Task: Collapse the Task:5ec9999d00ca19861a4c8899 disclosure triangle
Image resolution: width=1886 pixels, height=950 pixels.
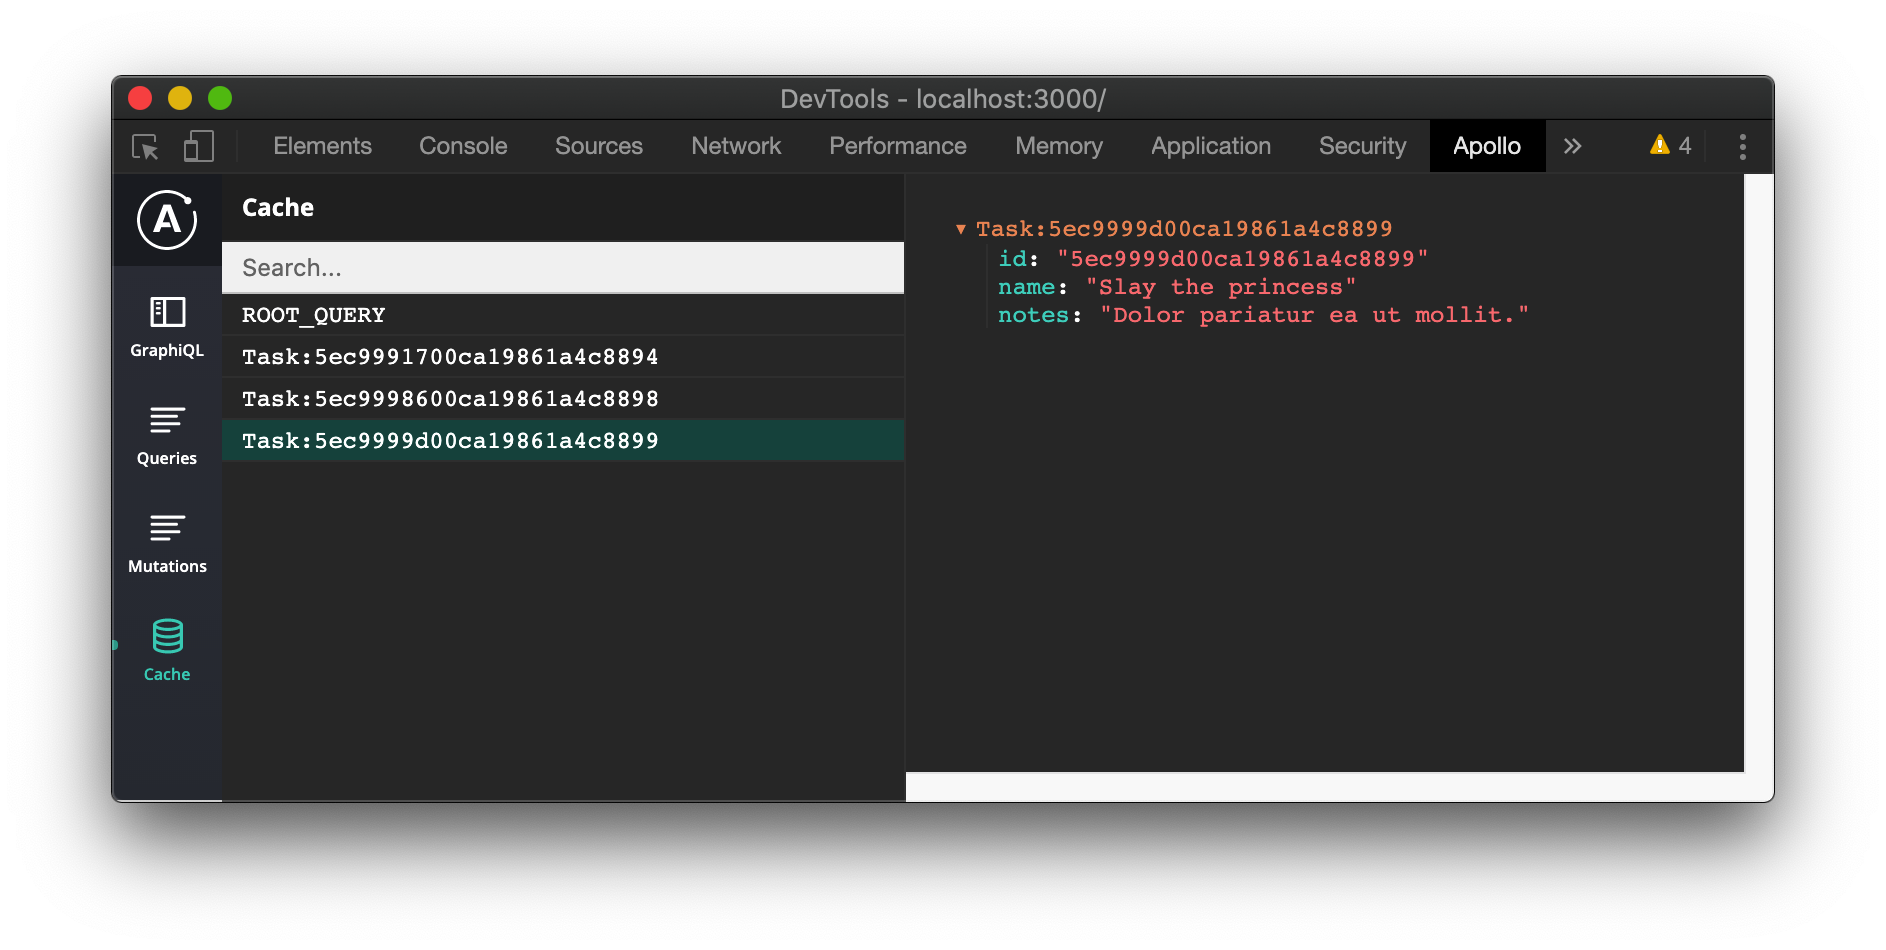Action: (963, 228)
